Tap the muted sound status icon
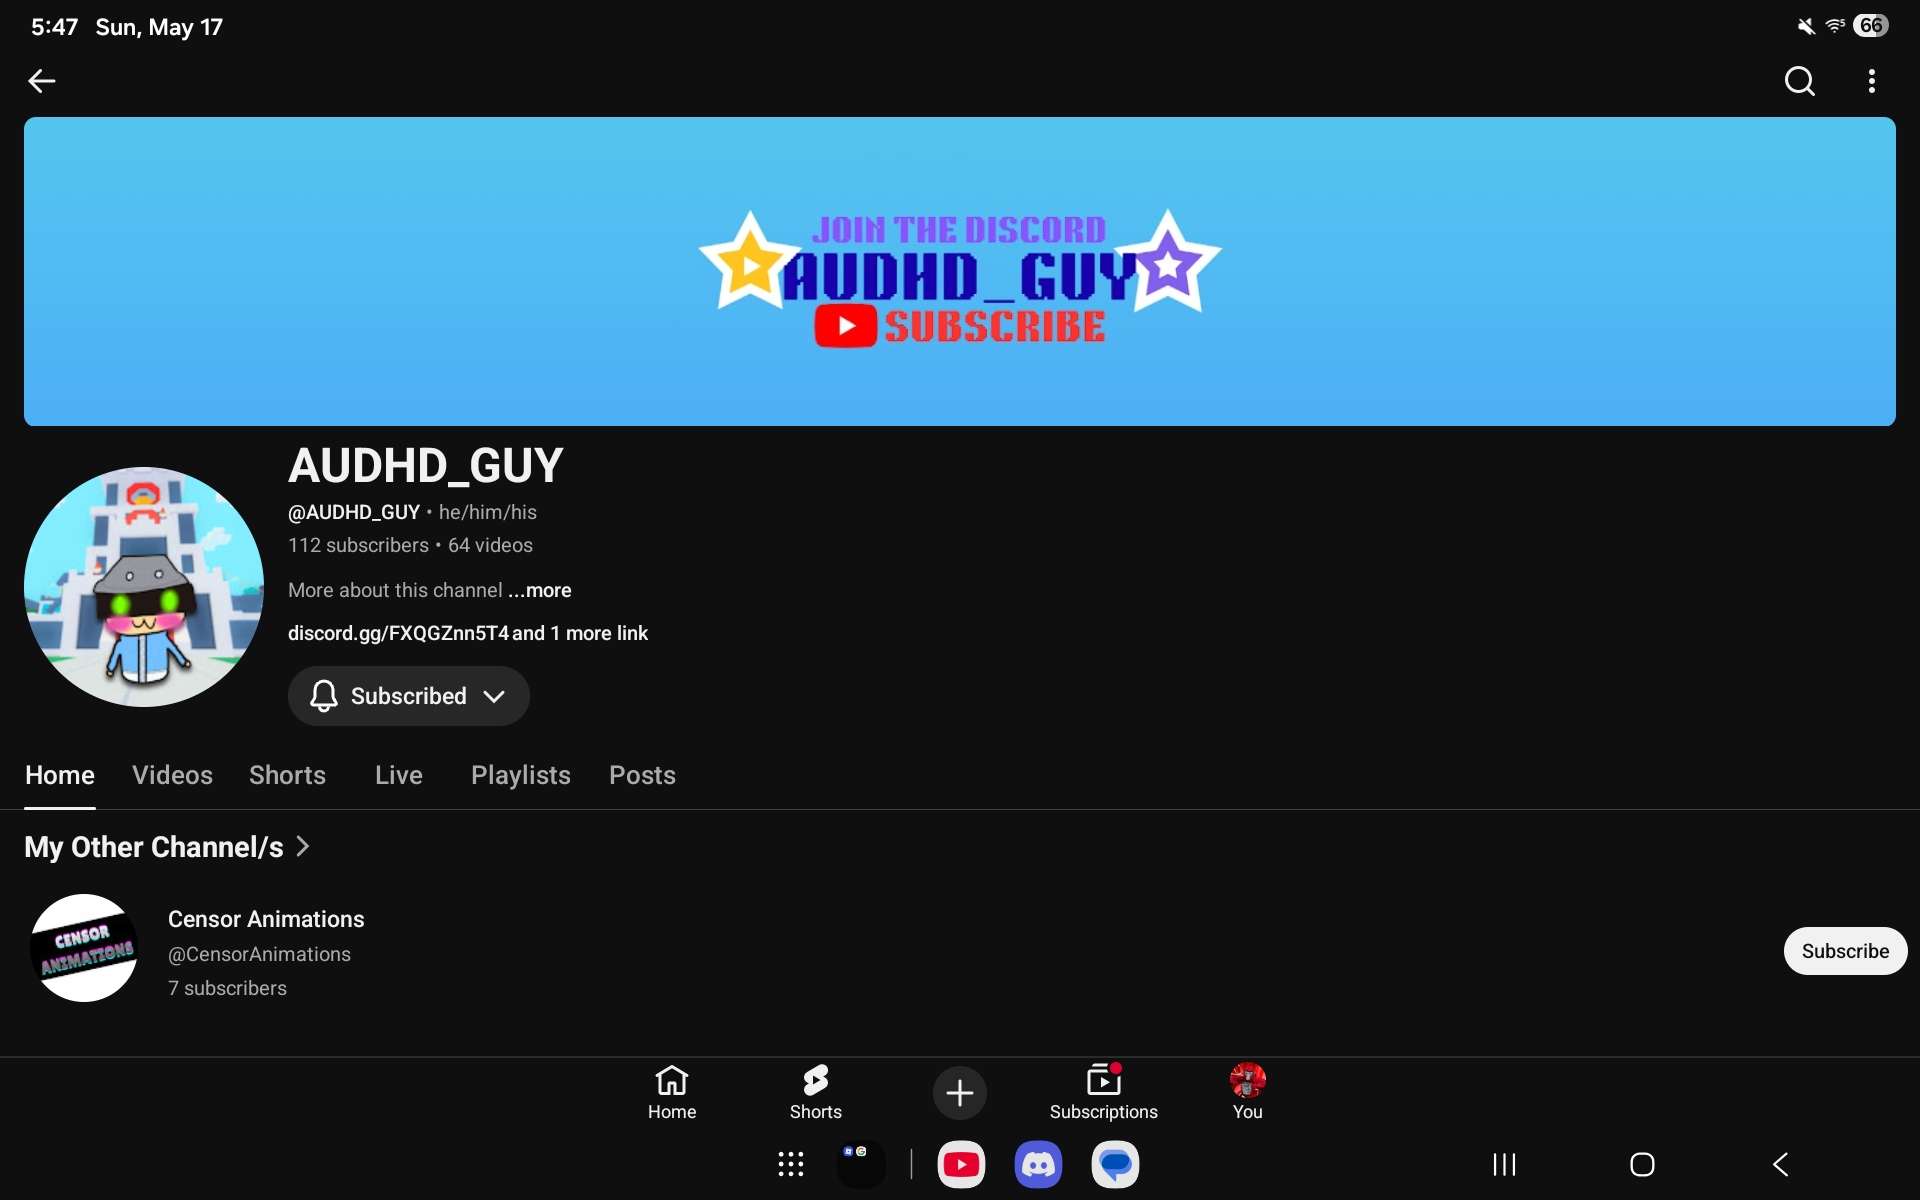This screenshot has width=1920, height=1200. (x=1806, y=26)
